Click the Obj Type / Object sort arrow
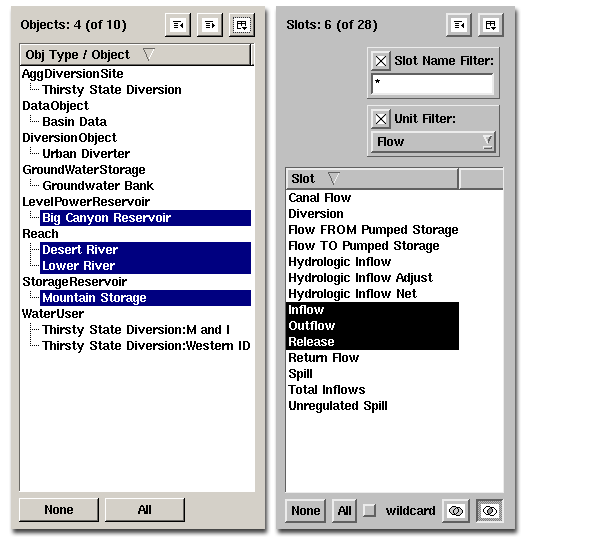The image size is (590, 540). [x=149, y=55]
